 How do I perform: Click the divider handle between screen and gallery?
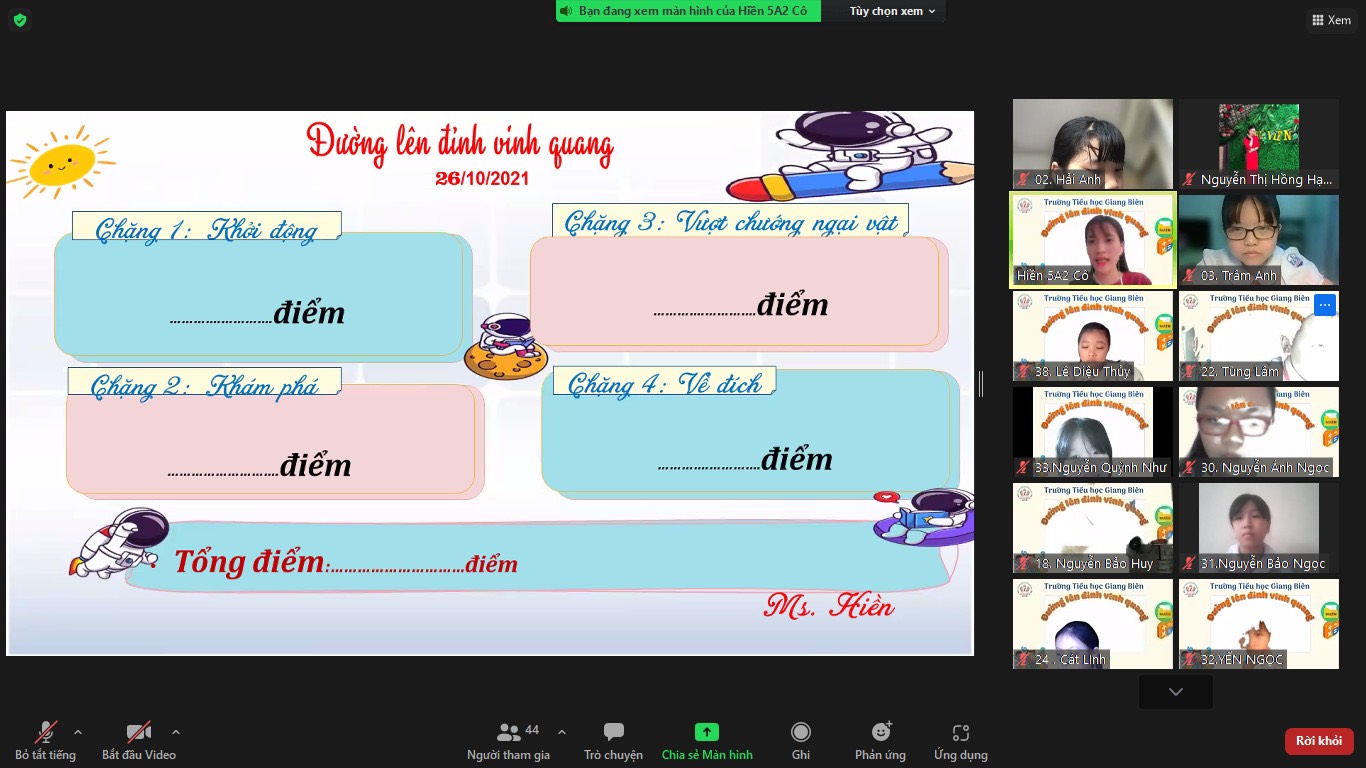click(981, 383)
